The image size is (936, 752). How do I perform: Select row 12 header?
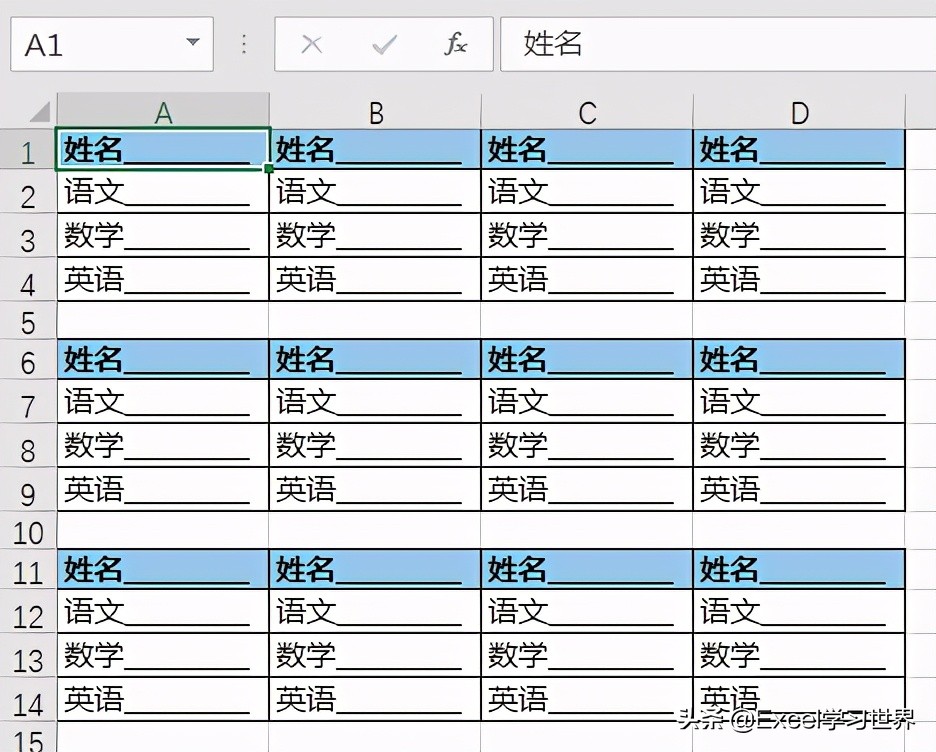28,612
